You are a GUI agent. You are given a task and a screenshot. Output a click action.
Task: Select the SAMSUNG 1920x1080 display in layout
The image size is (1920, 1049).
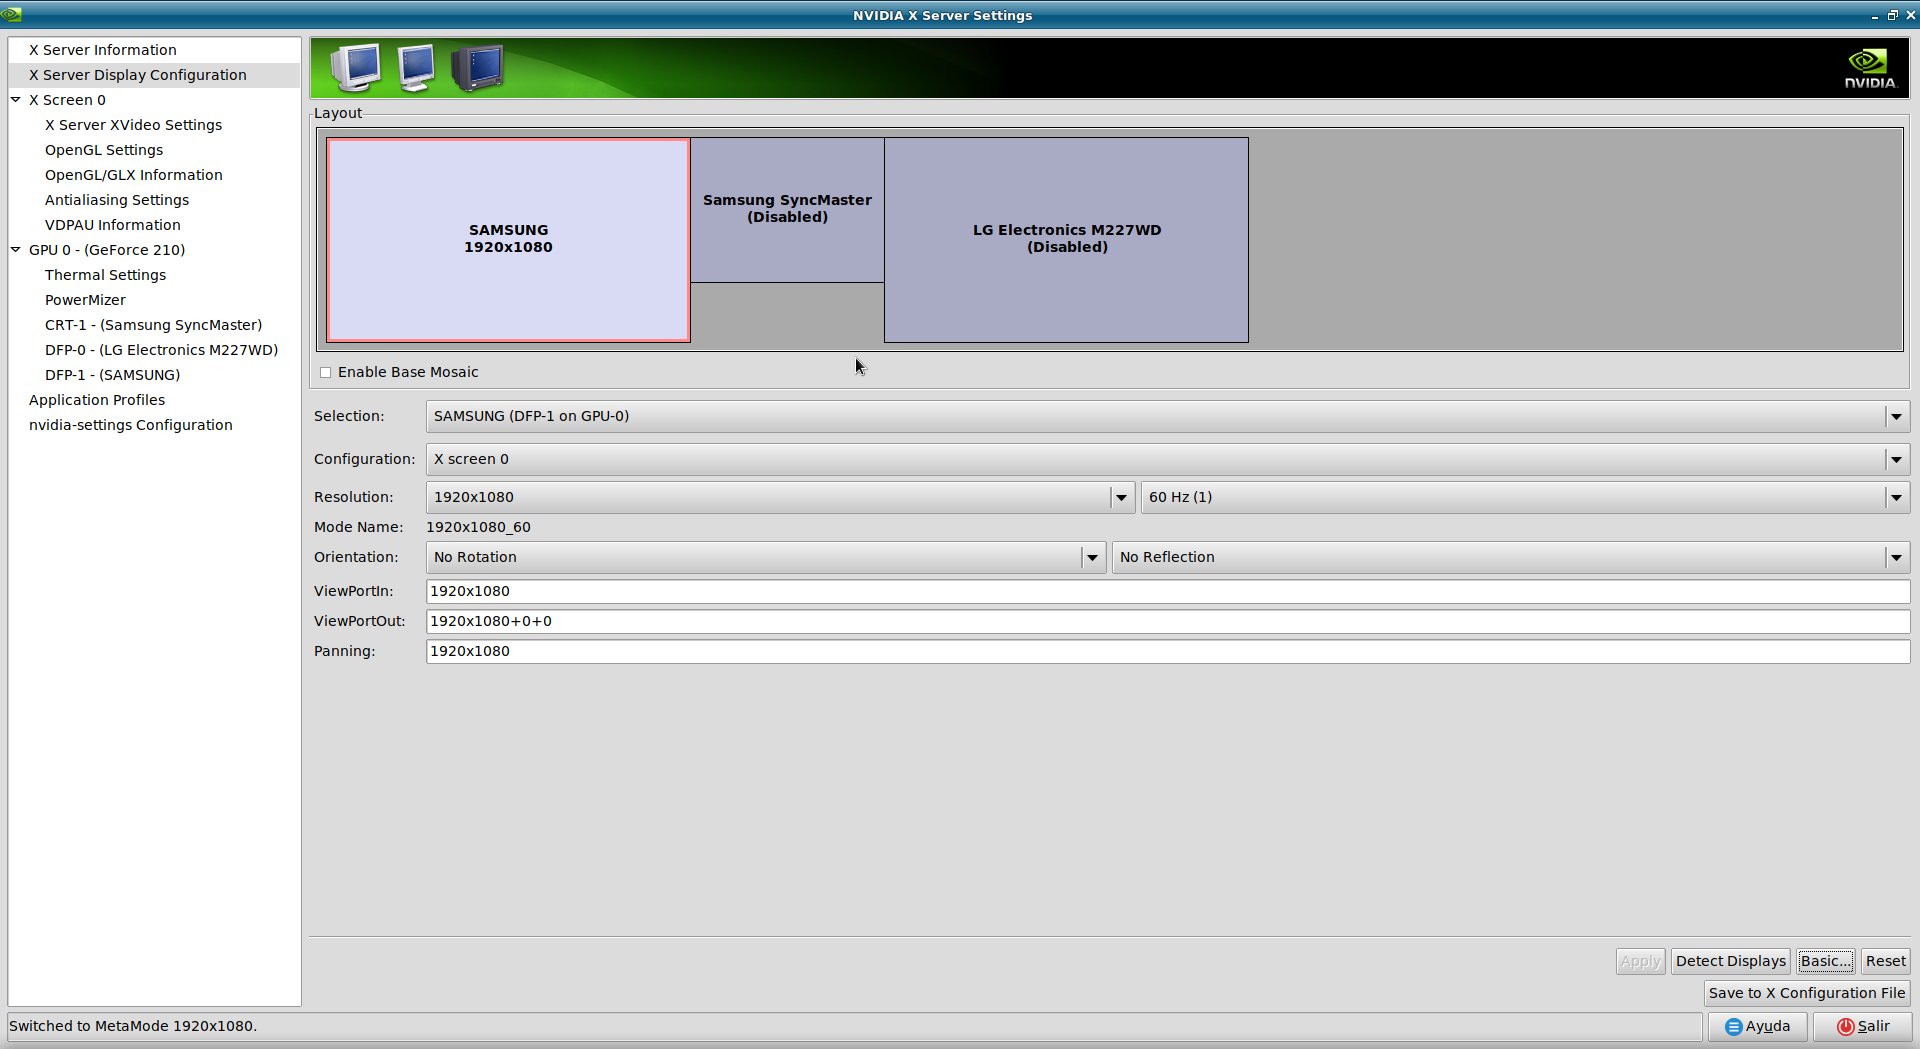(508, 240)
